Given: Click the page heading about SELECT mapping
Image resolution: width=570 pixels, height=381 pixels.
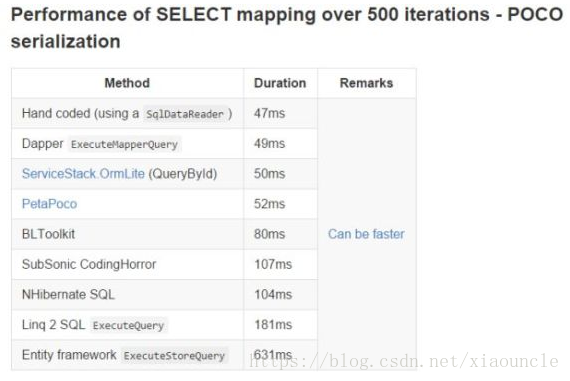Looking at the screenshot, I should 287,28.
